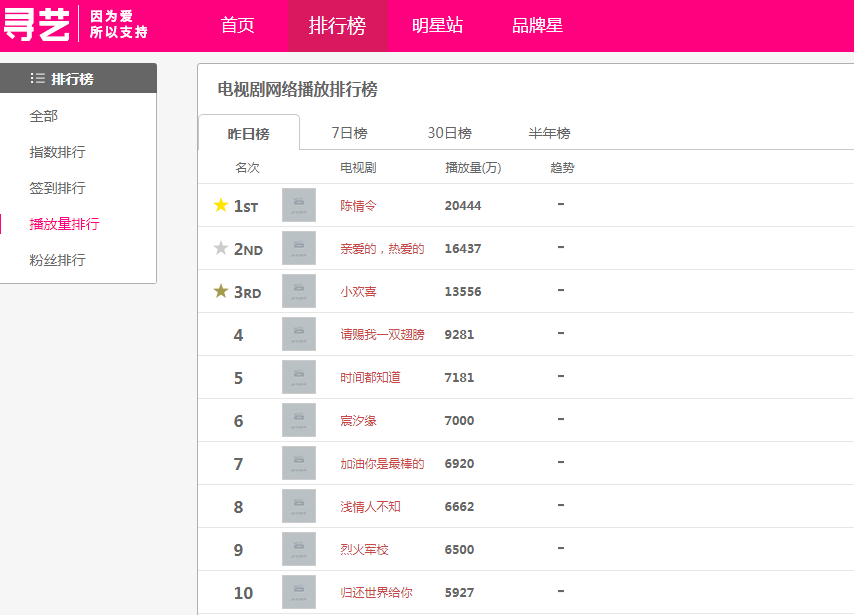This screenshot has width=854, height=615.
Task: Select 指数排行 in the sidebar
Action: [56, 152]
